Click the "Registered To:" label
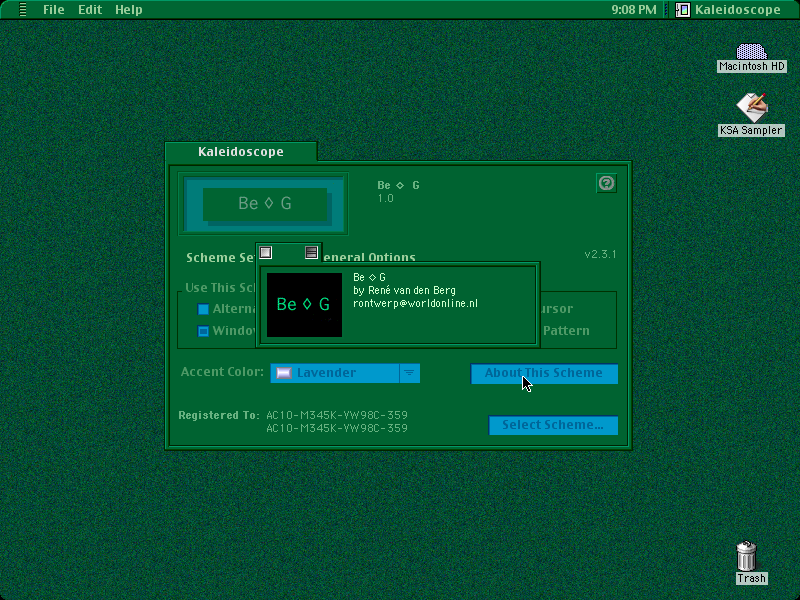Viewport: 800px width, 600px height. coord(219,415)
